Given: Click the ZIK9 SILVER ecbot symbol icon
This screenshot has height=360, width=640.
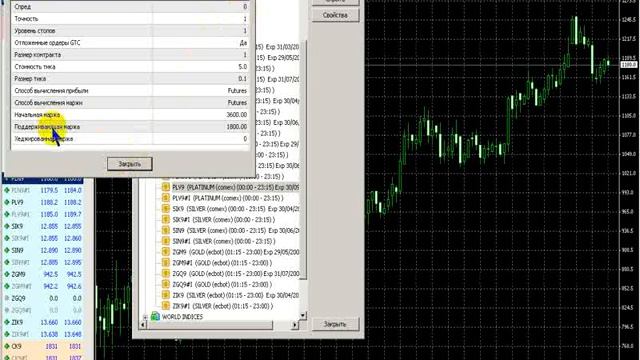Looking at the screenshot, I should point(165,295).
